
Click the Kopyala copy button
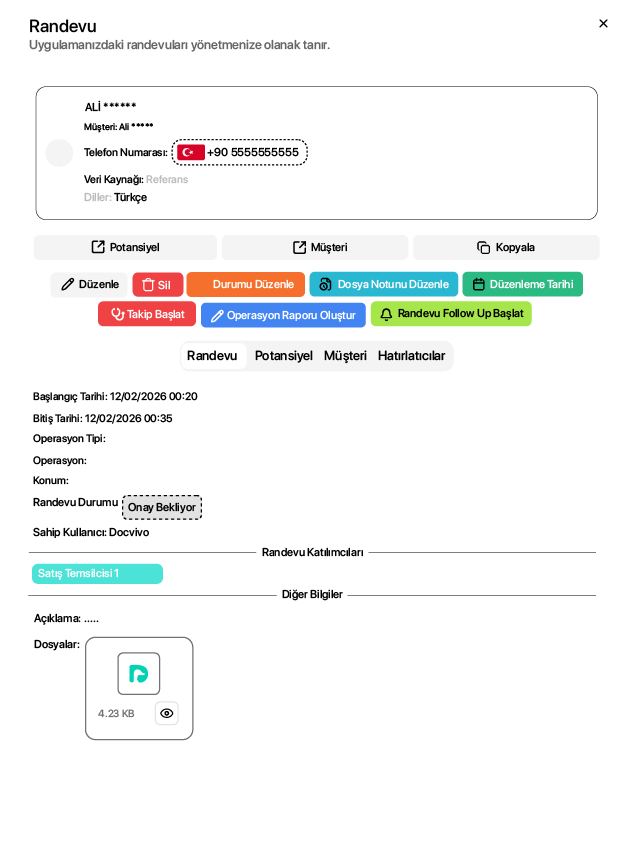click(506, 247)
